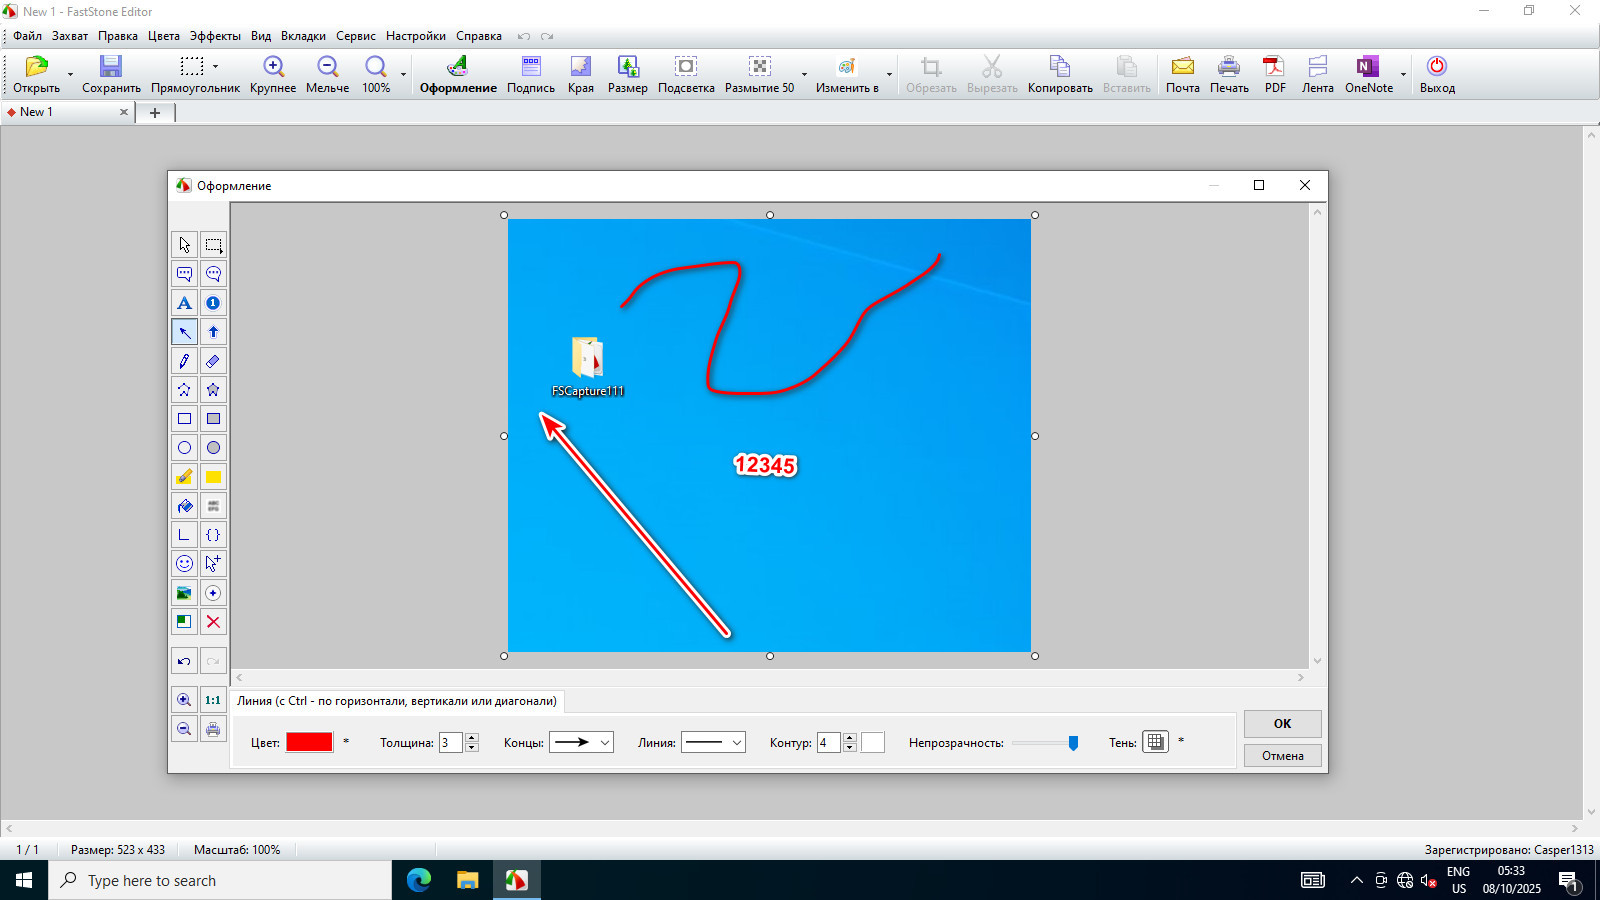
Task: Select the smiley face stamp tool
Action: [x=184, y=564]
